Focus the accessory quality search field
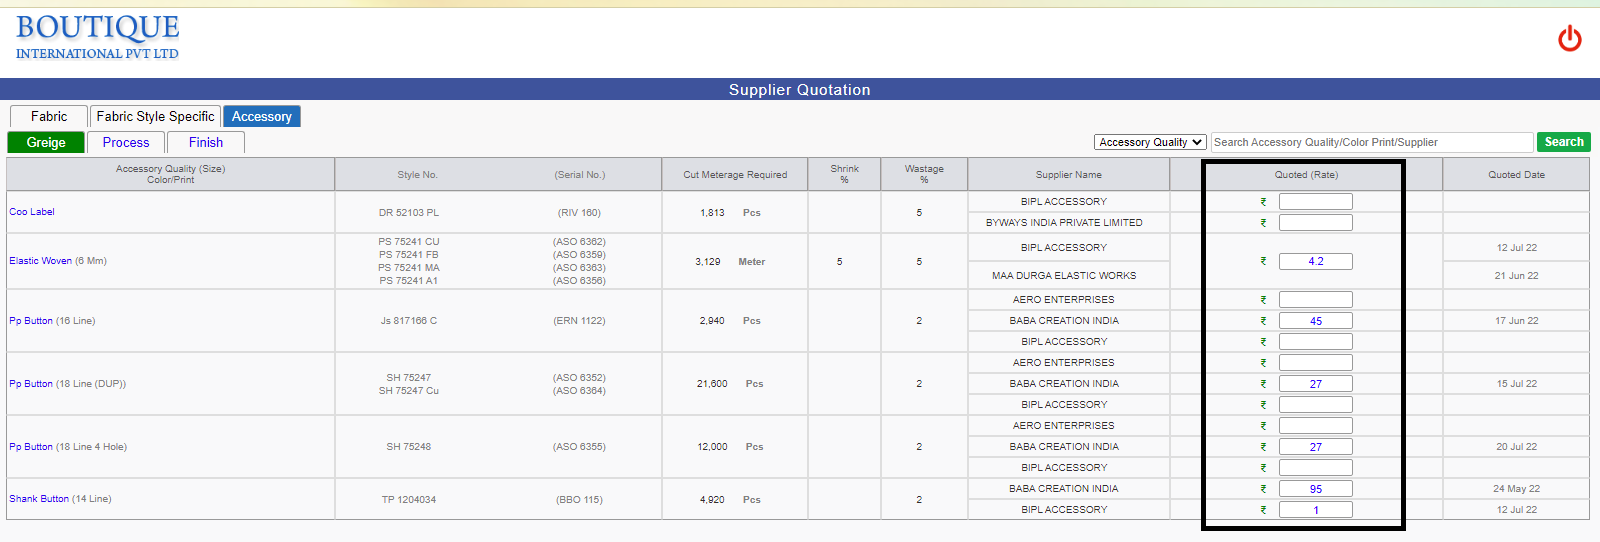 (1371, 142)
